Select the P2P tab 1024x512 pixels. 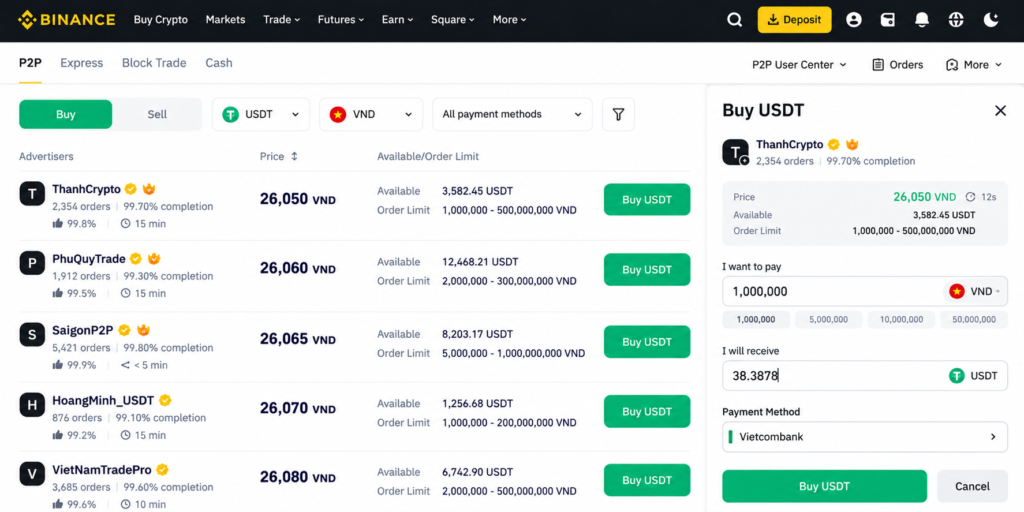pos(30,63)
